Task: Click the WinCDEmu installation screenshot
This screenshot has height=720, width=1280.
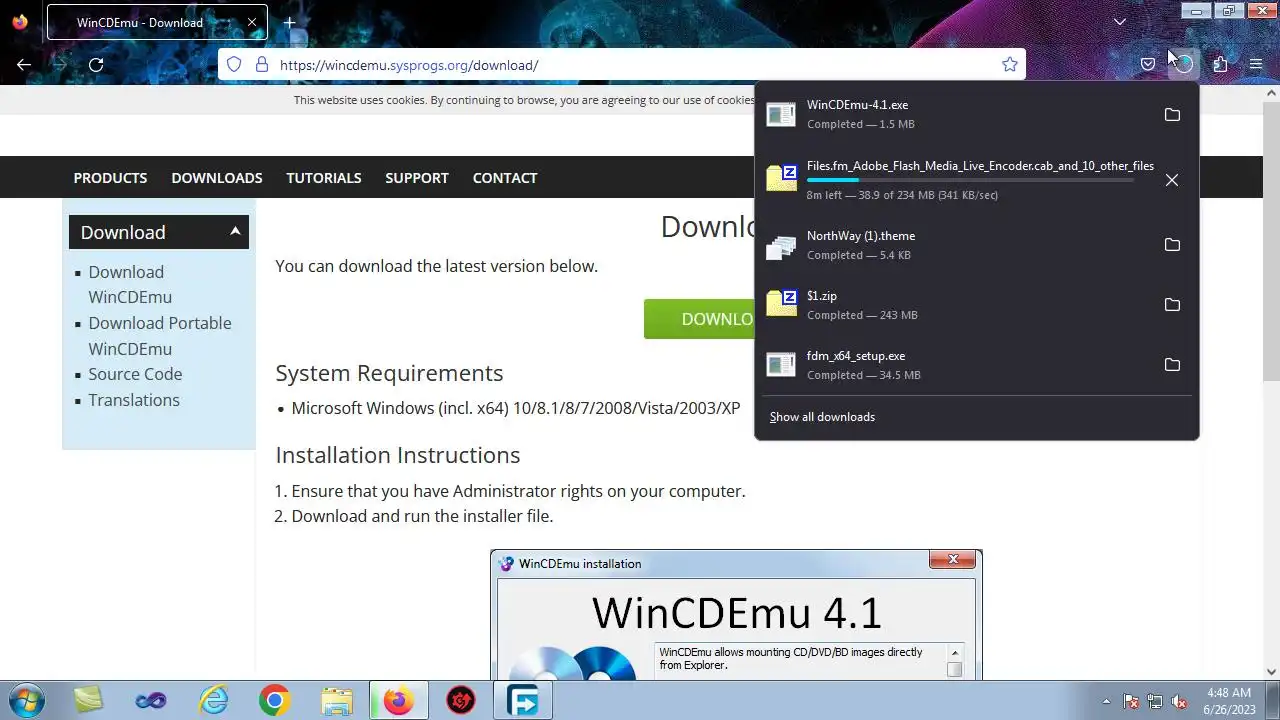Action: (x=736, y=615)
